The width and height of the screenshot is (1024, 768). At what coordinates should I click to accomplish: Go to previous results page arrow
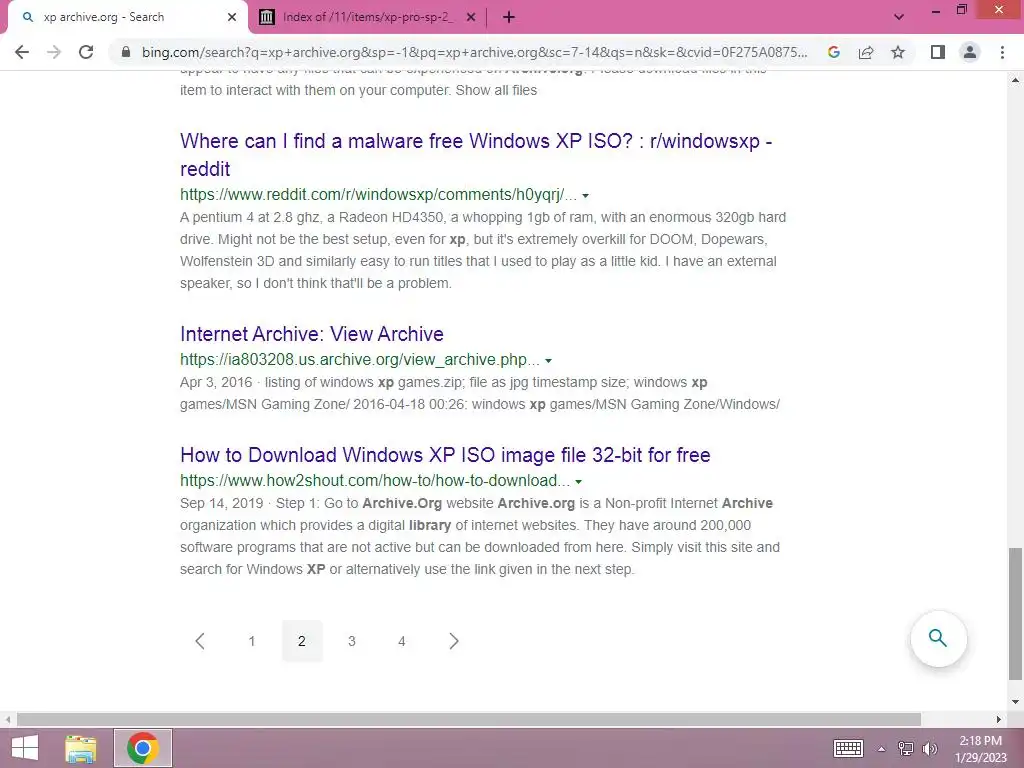click(x=200, y=641)
